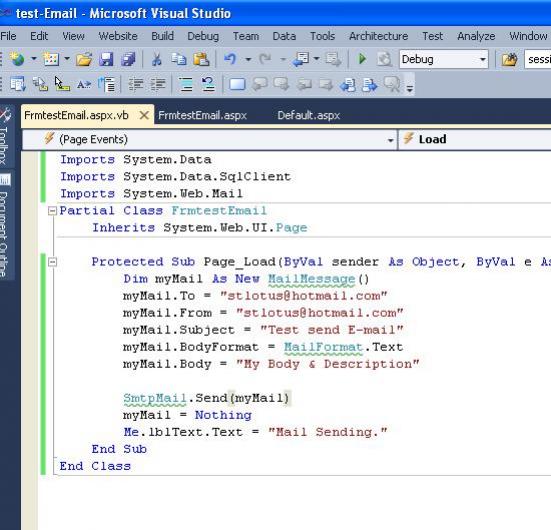This screenshot has width=551, height=530.
Task: Open the Edit menu
Action: point(39,36)
